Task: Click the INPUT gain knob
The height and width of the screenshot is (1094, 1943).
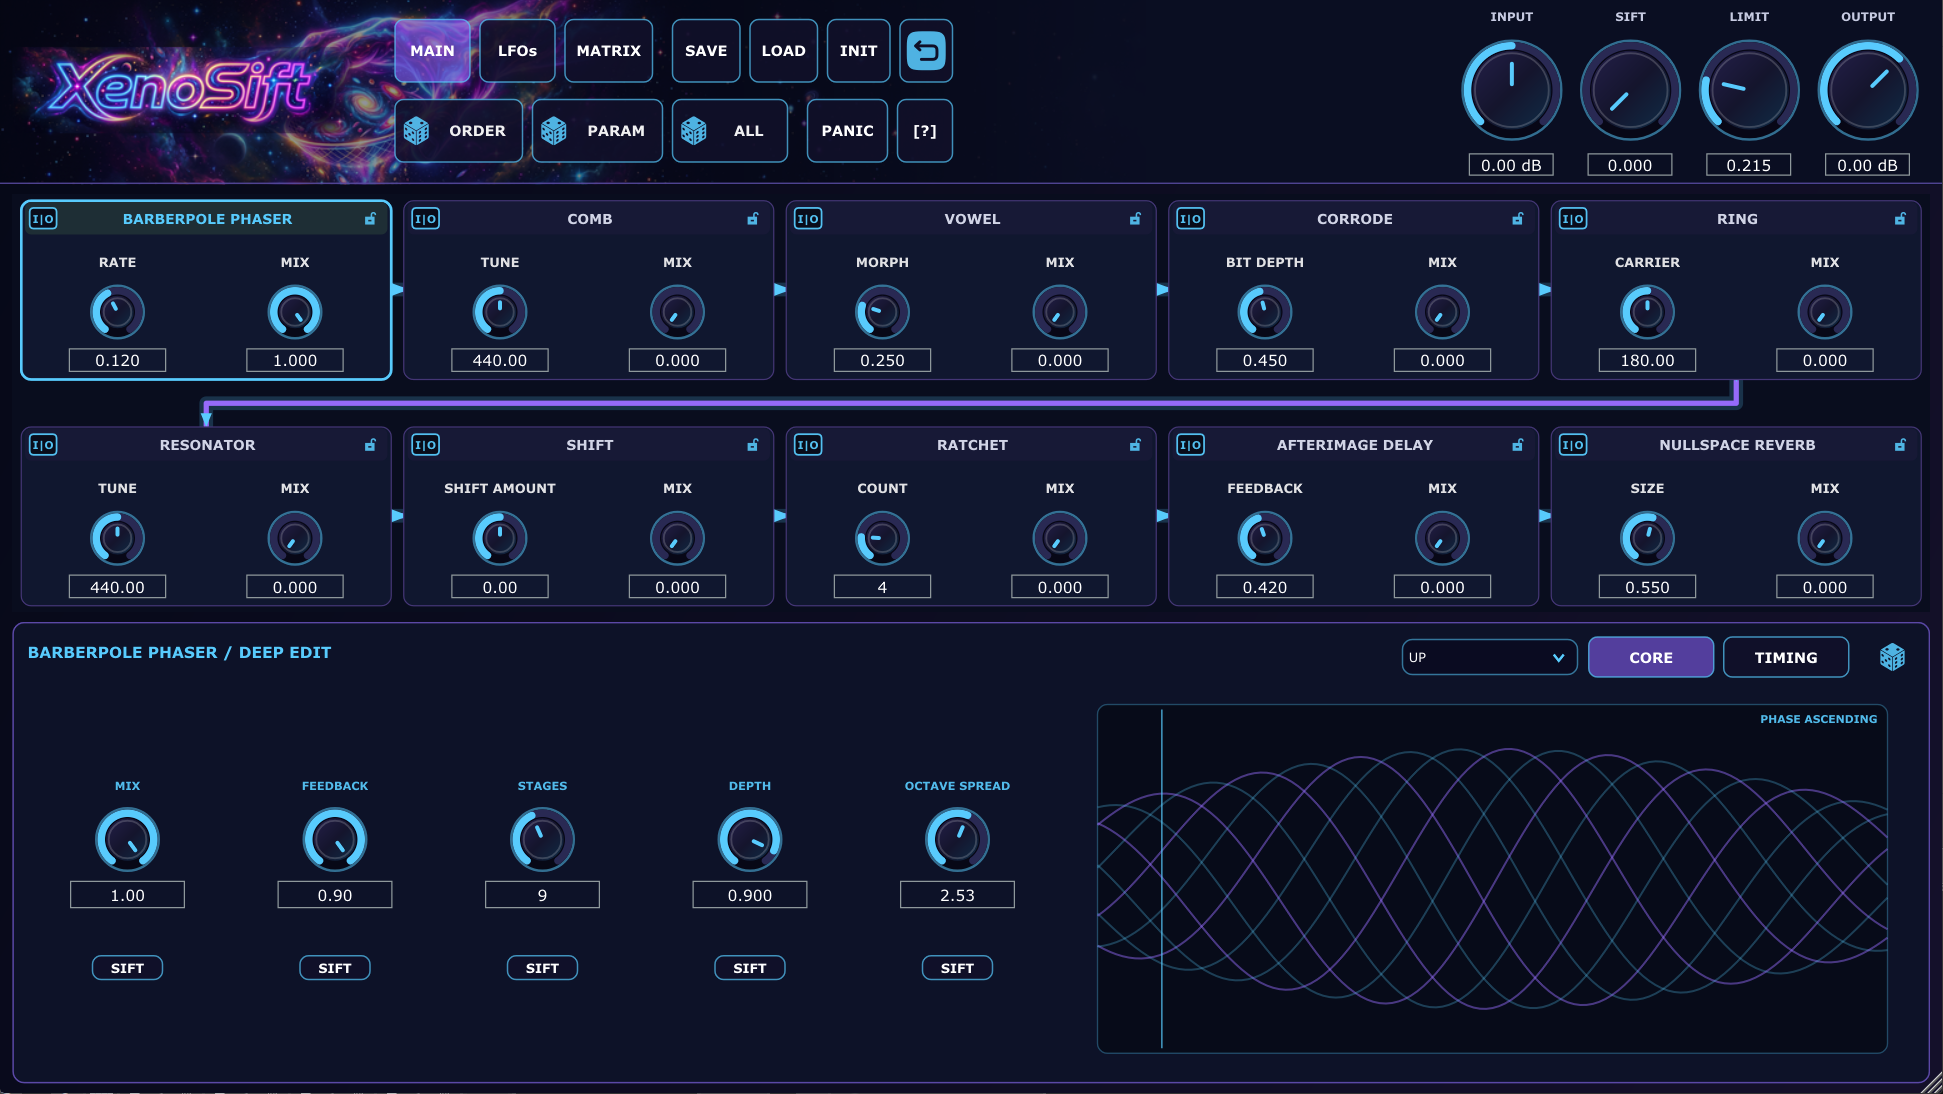Action: 1511,91
